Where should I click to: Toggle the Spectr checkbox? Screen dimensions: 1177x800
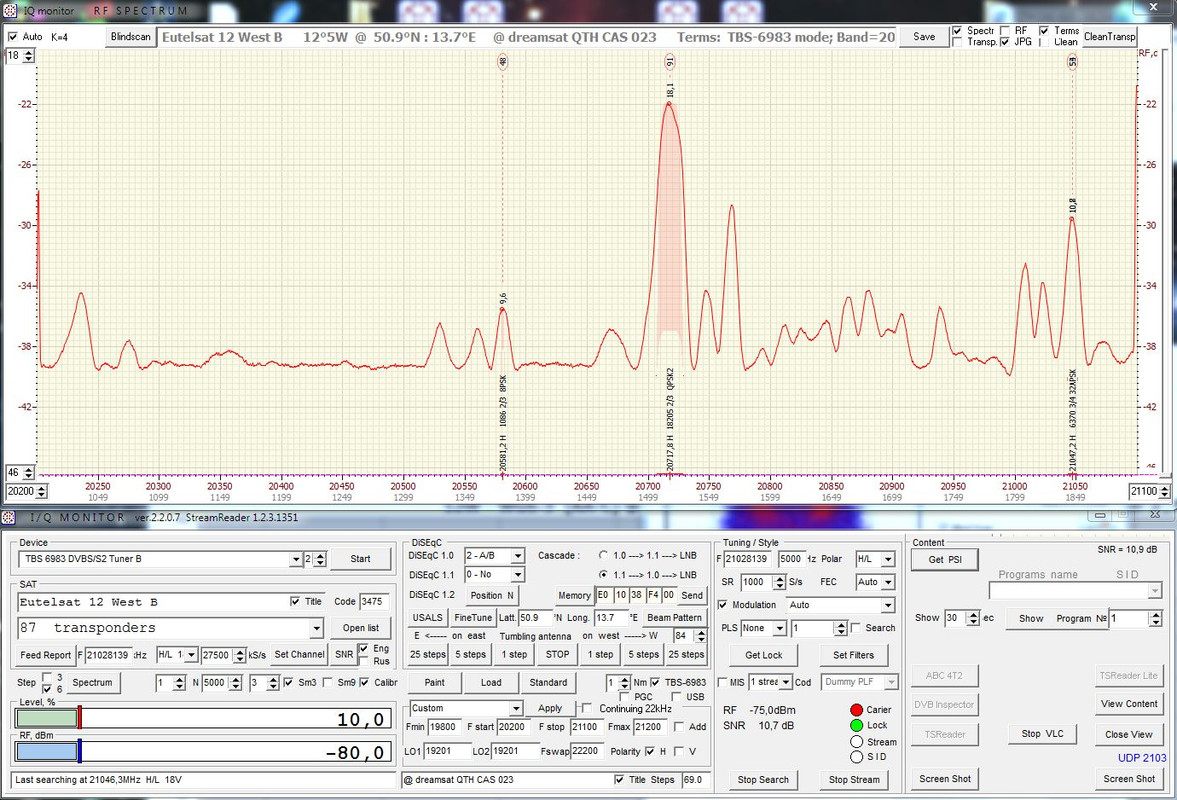(x=957, y=31)
